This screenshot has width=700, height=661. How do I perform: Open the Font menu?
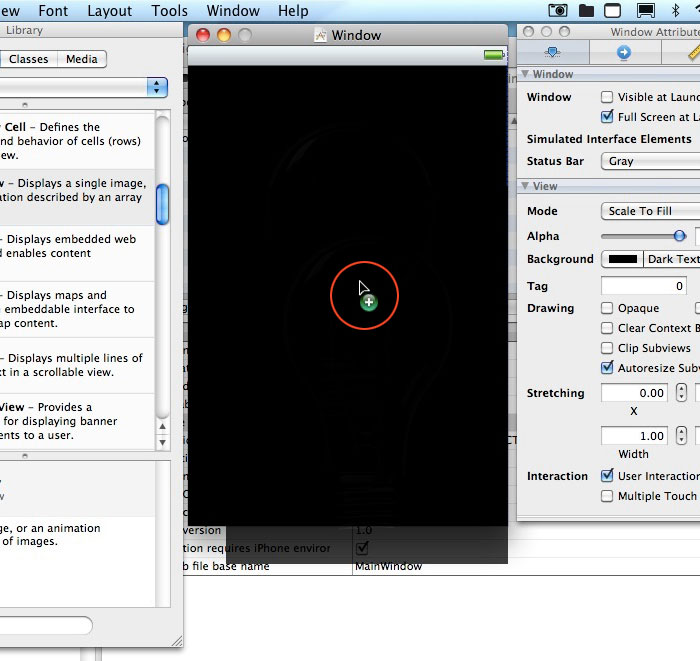point(53,11)
